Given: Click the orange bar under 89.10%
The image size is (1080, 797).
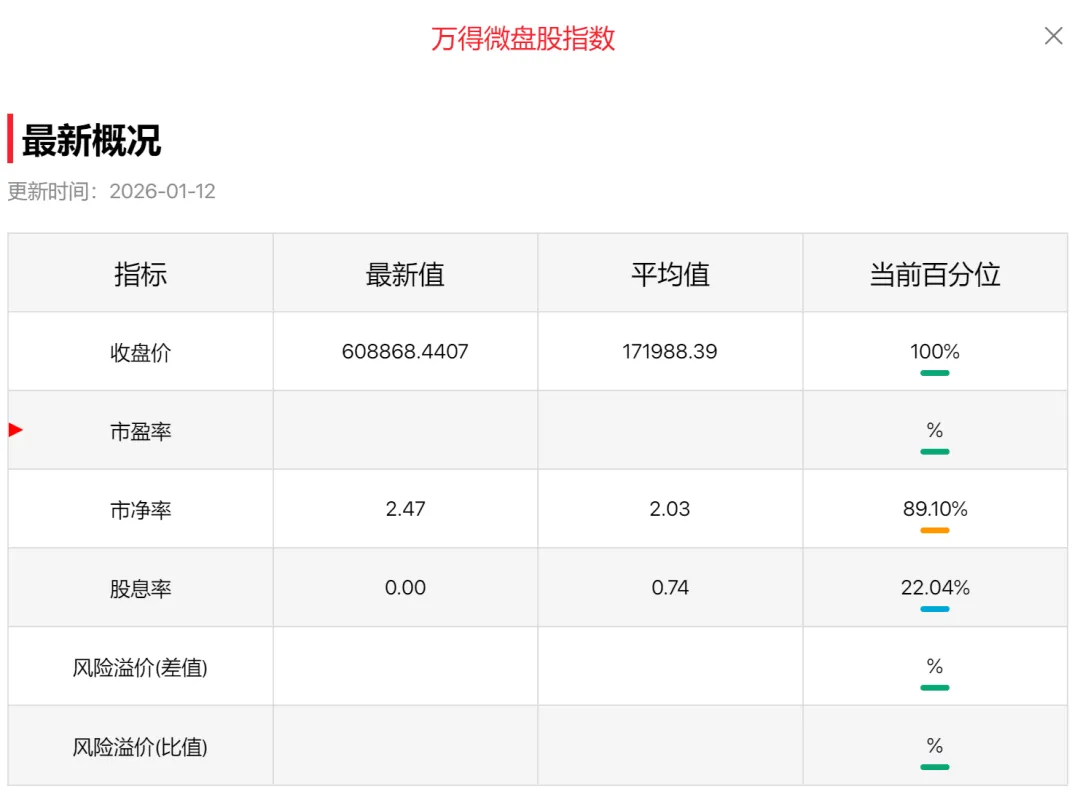Looking at the screenshot, I should point(935,530).
